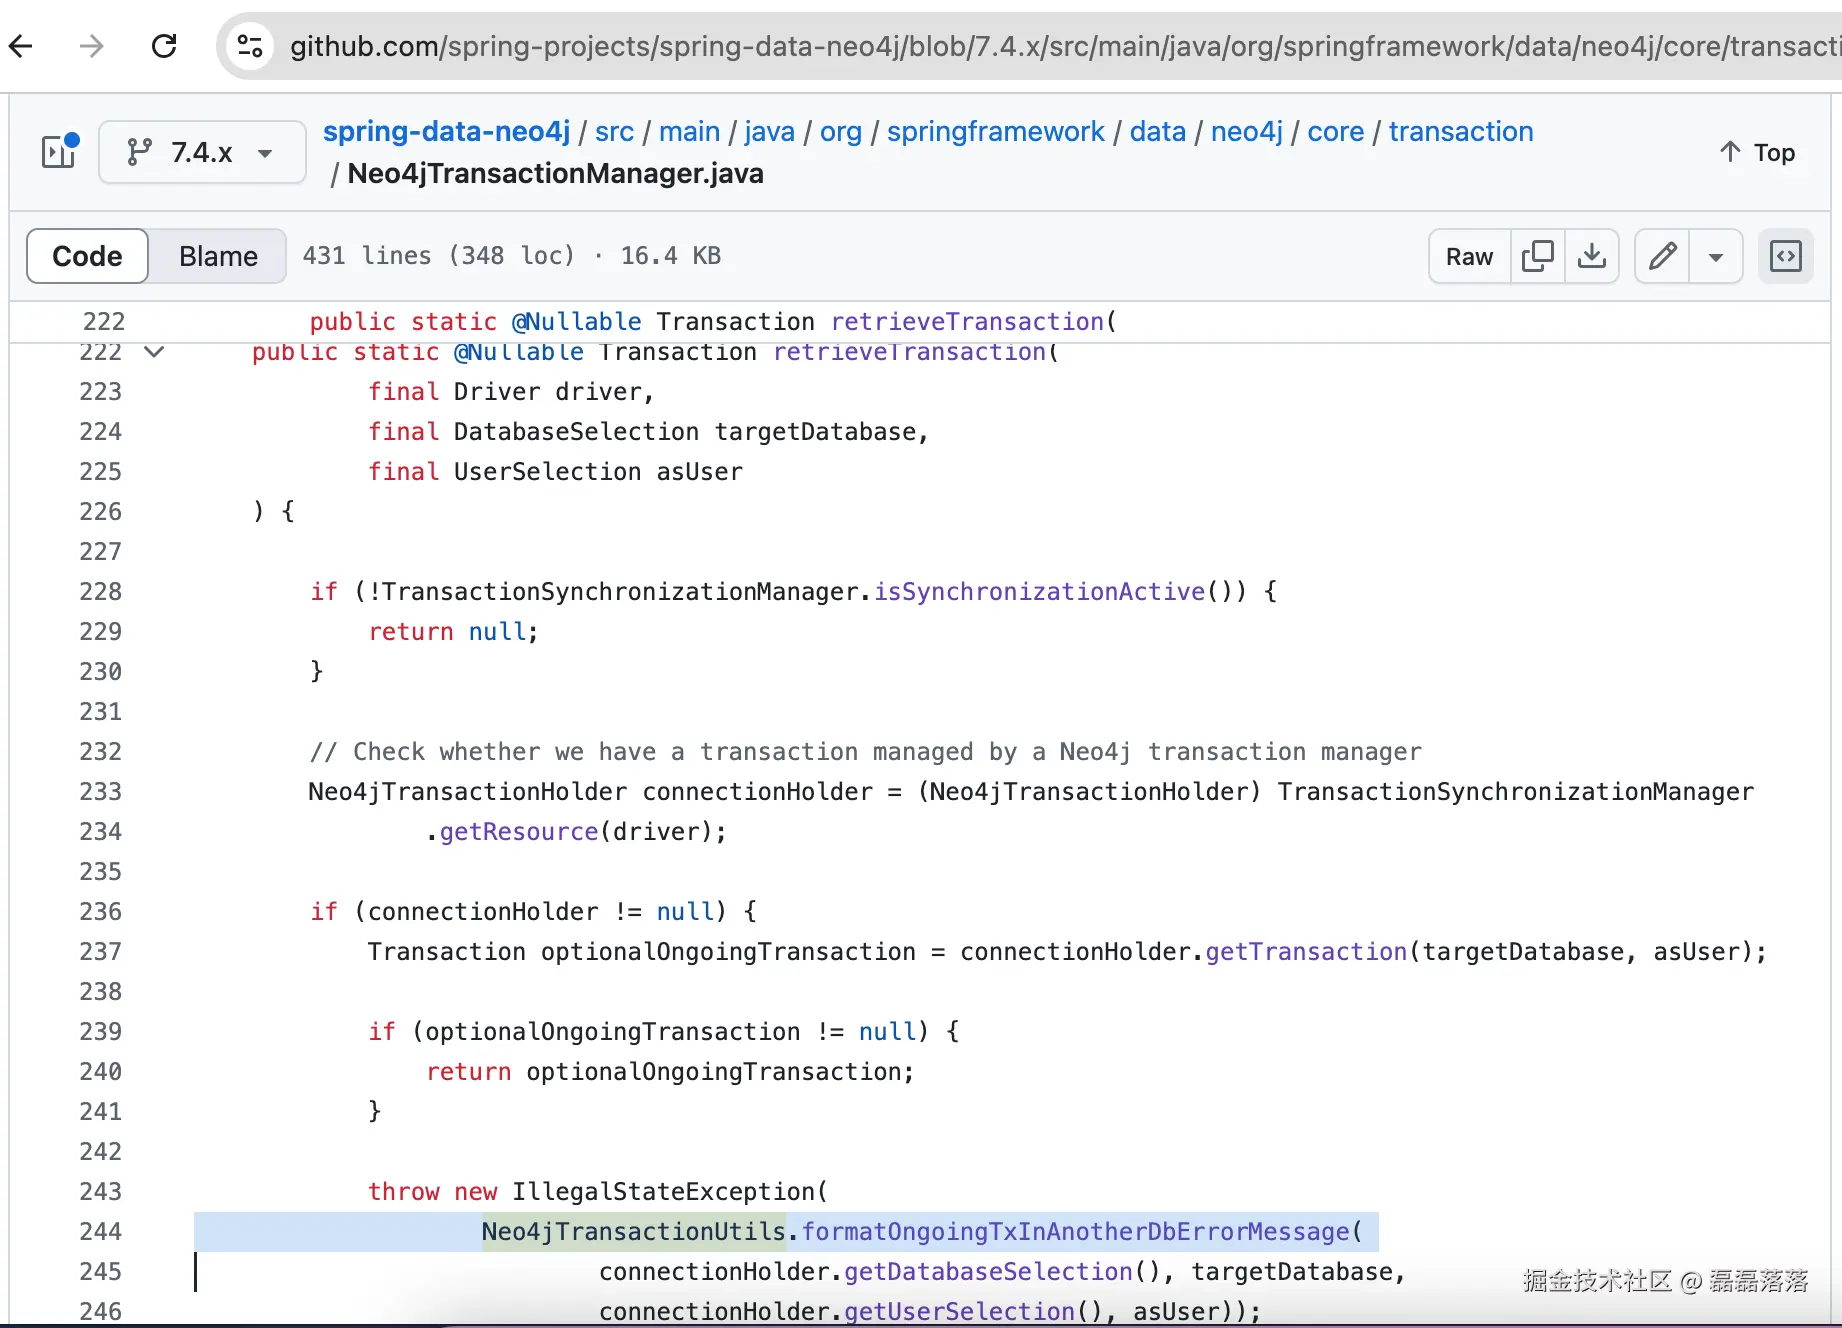This screenshot has width=1842, height=1328.
Task: Click IllegalStateException on line 243
Action: click(664, 1191)
